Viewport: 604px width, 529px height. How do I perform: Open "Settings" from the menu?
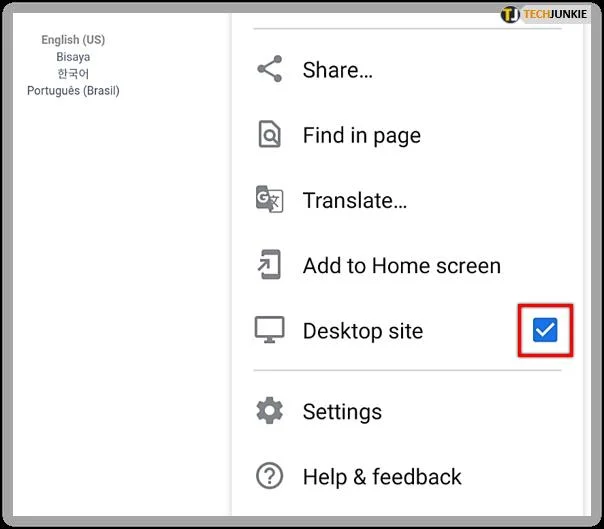(x=342, y=411)
